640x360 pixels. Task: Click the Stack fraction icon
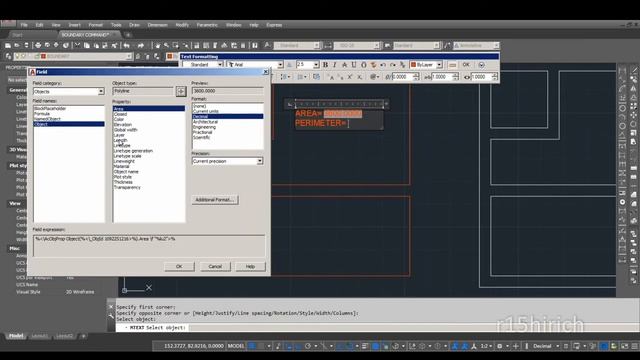402,65
